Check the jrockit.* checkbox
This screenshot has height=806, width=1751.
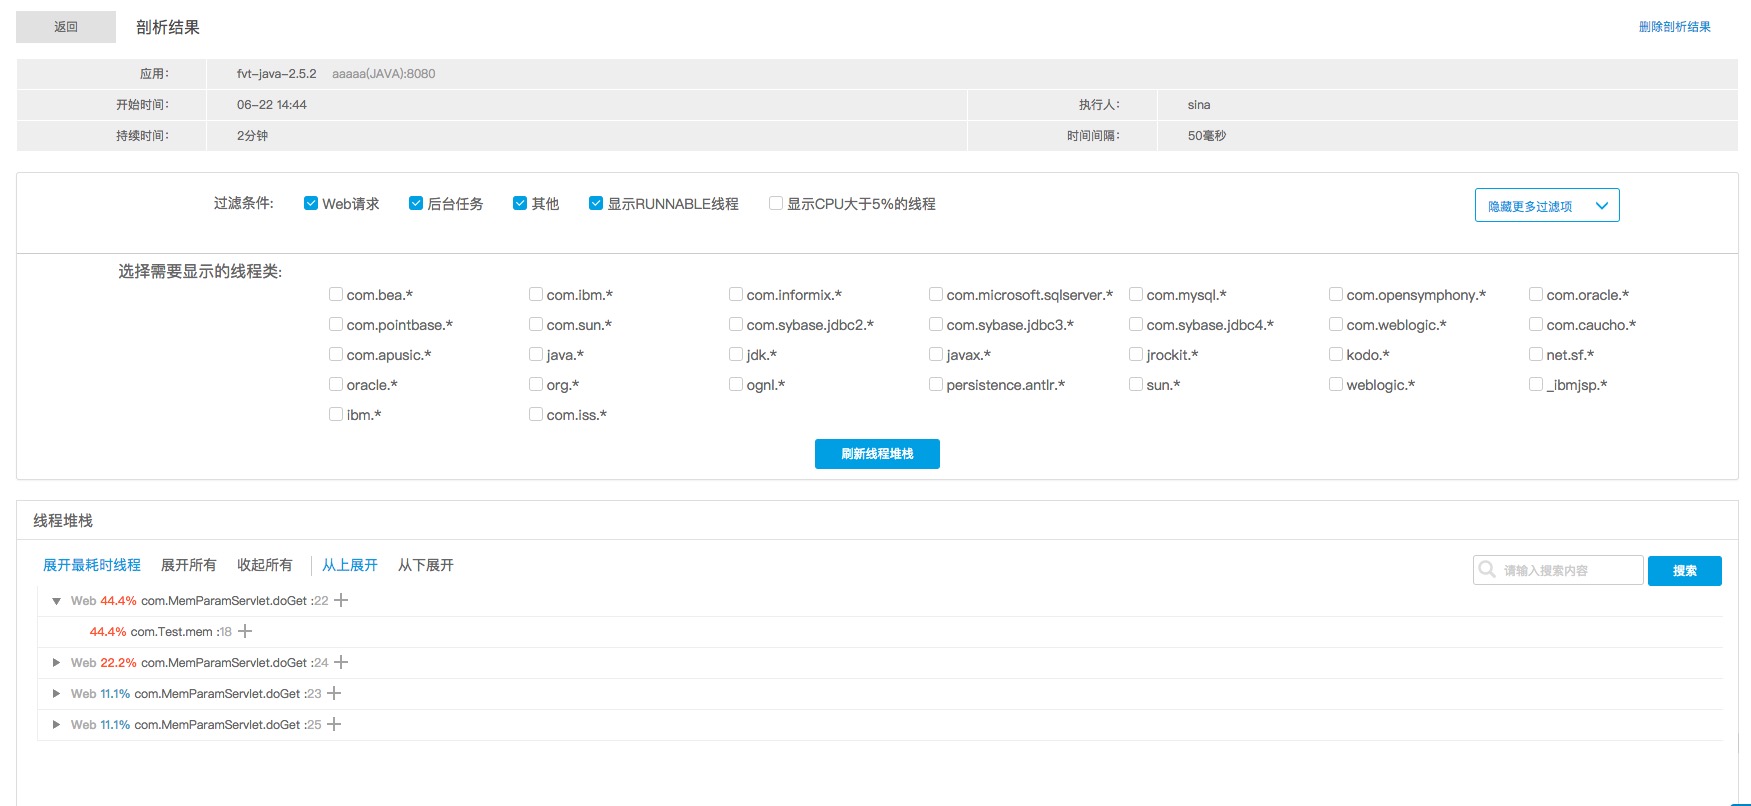tap(1136, 354)
